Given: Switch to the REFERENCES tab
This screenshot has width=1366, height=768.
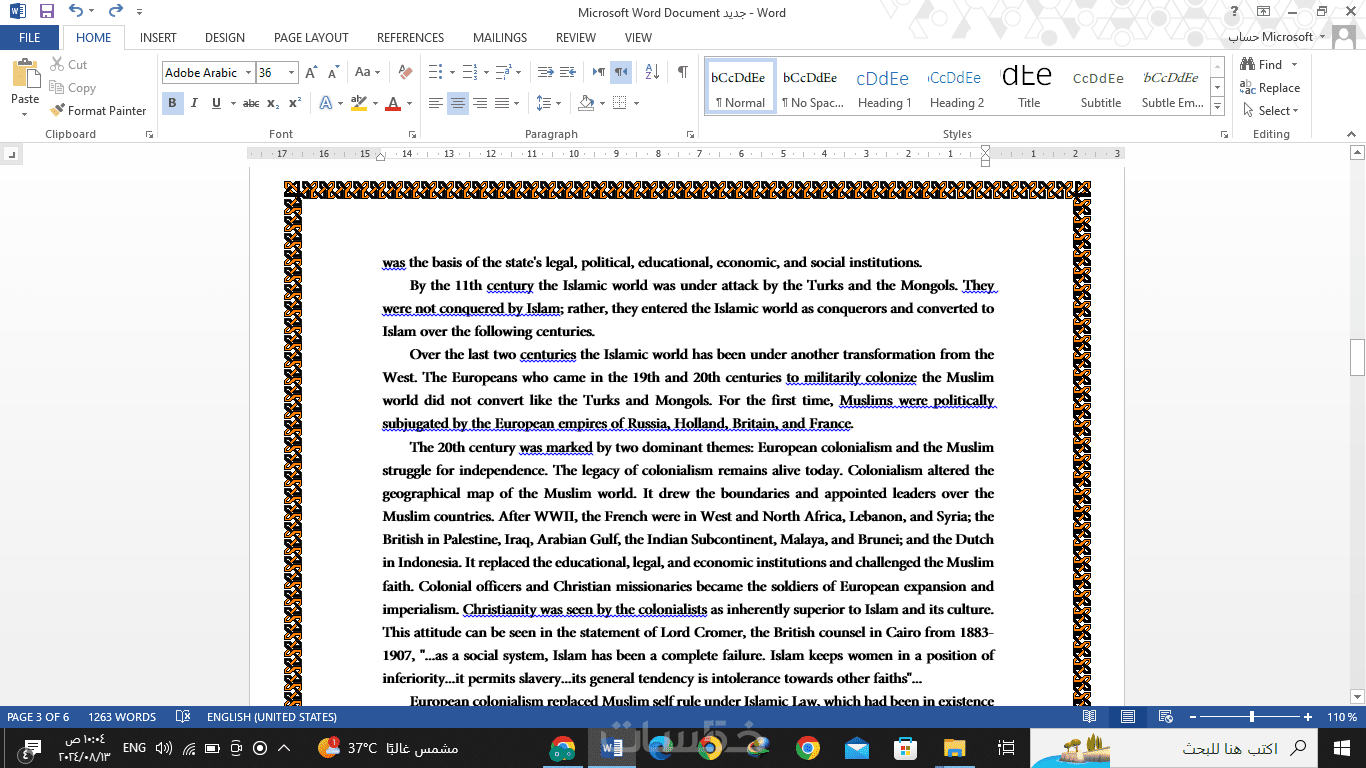Looking at the screenshot, I should click(x=410, y=38).
